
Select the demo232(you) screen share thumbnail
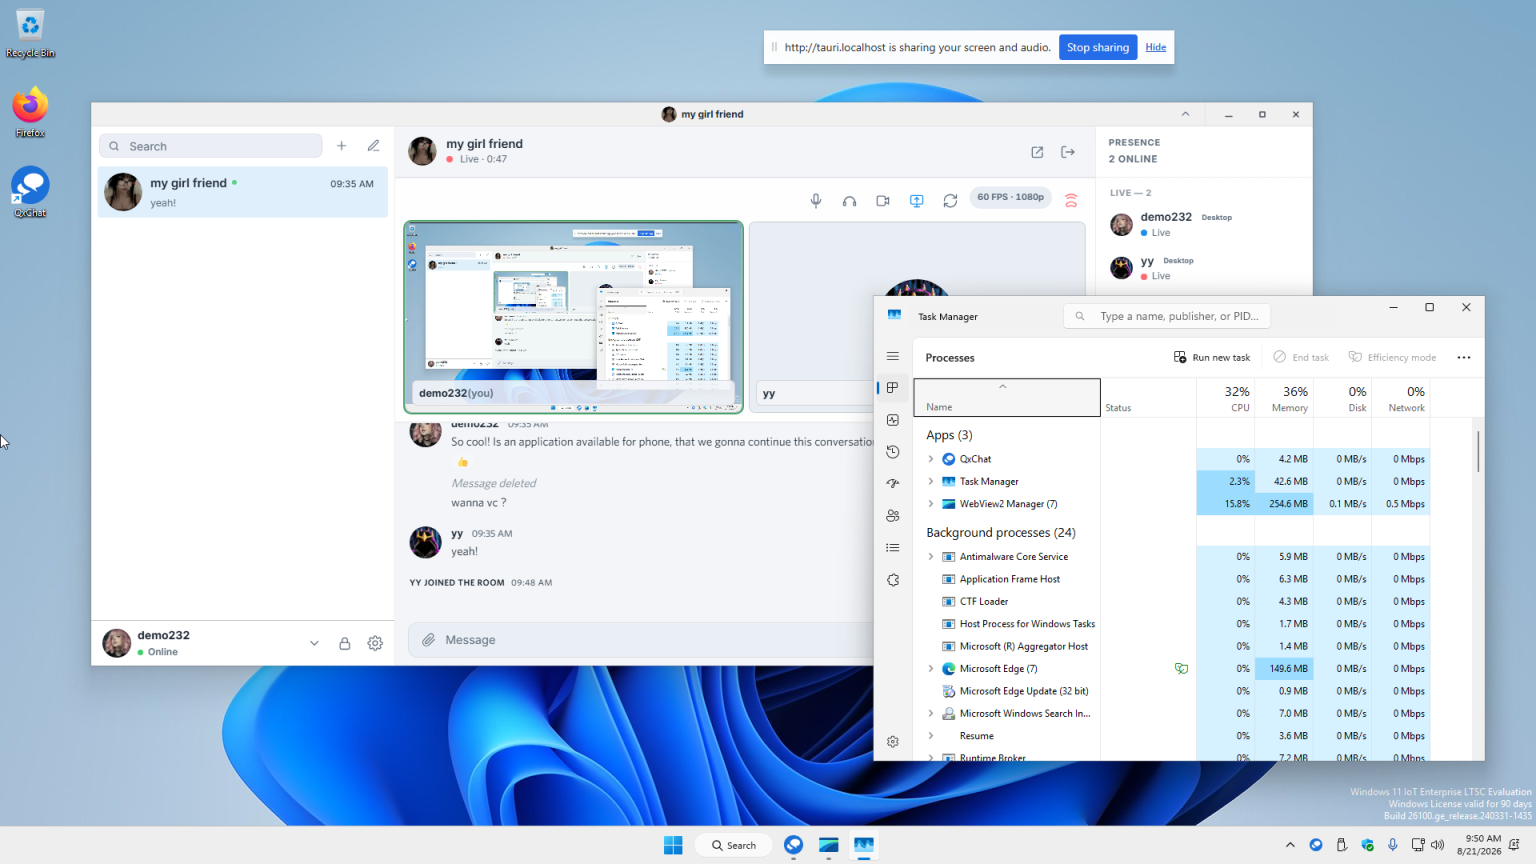coord(573,316)
